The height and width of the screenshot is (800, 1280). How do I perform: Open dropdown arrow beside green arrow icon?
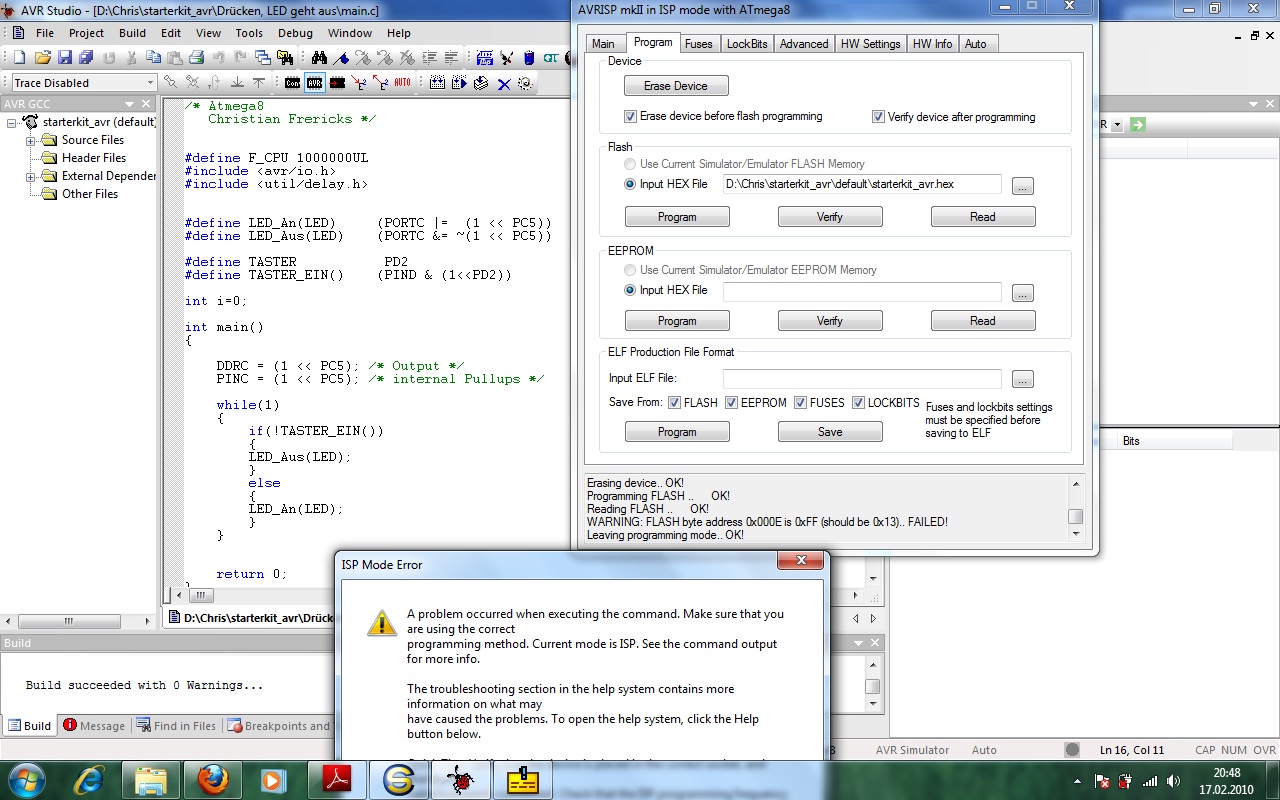[1118, 125]
